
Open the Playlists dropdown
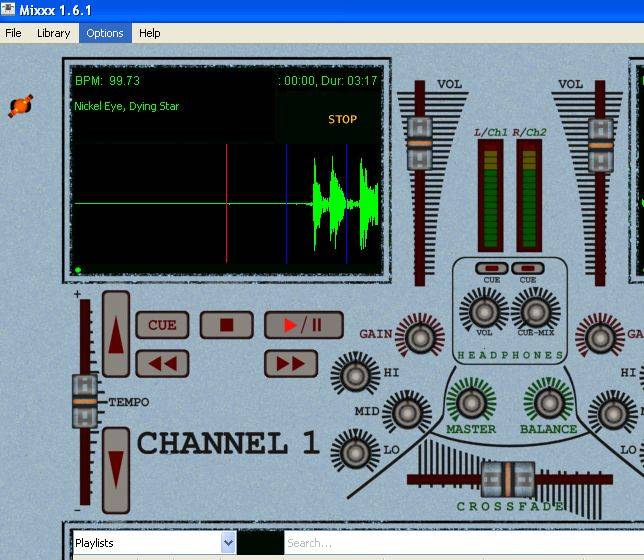tap(154, 543)
